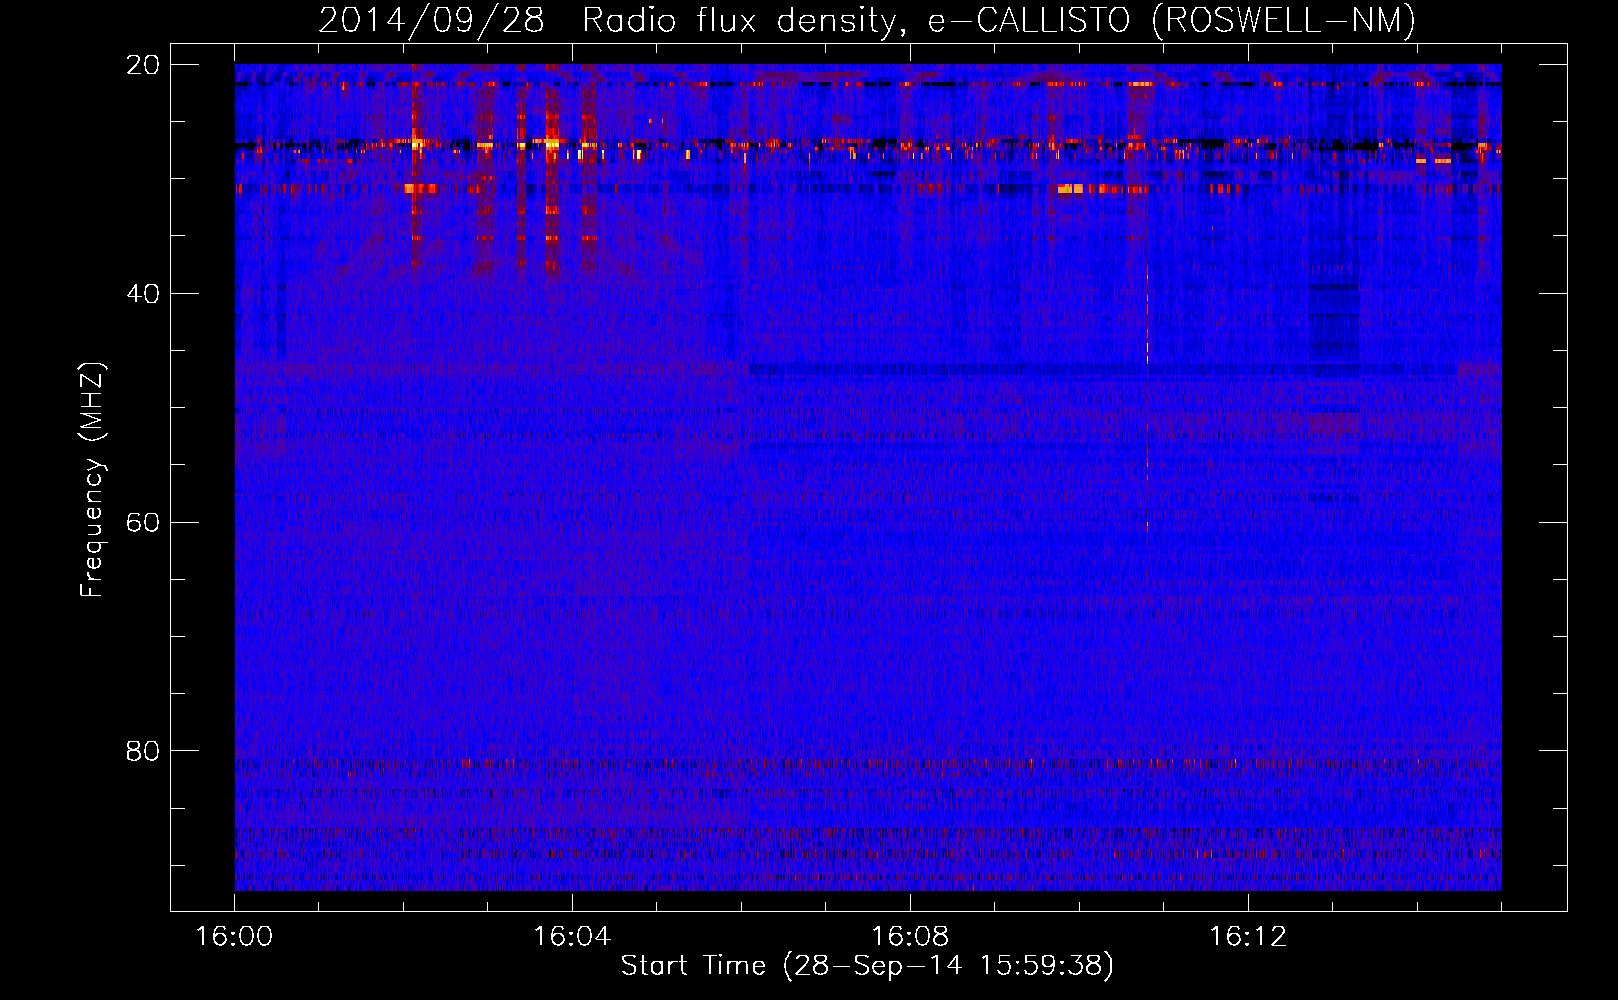Click the 16:00 time tick label
The height and width of the screenshot is (1000, 1618).
click(x=234, y=937)
